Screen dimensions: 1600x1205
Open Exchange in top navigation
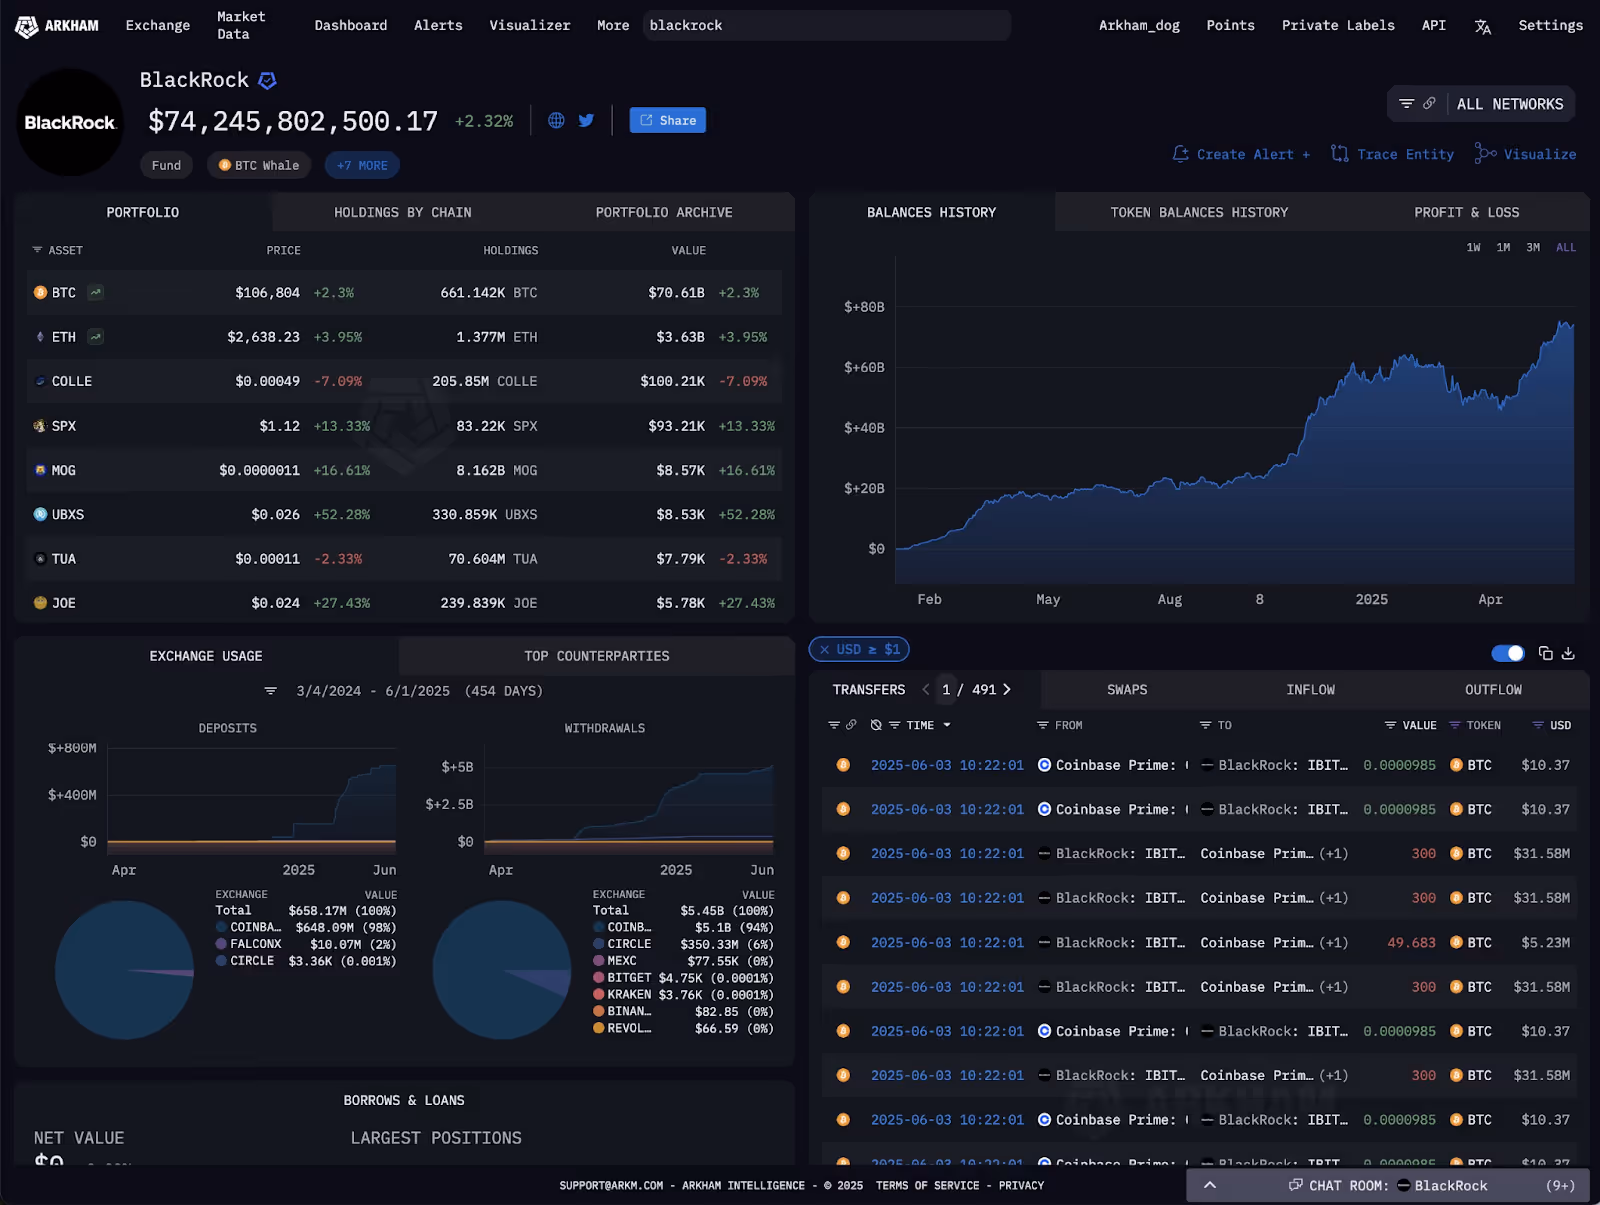click(x=158, y=26)
